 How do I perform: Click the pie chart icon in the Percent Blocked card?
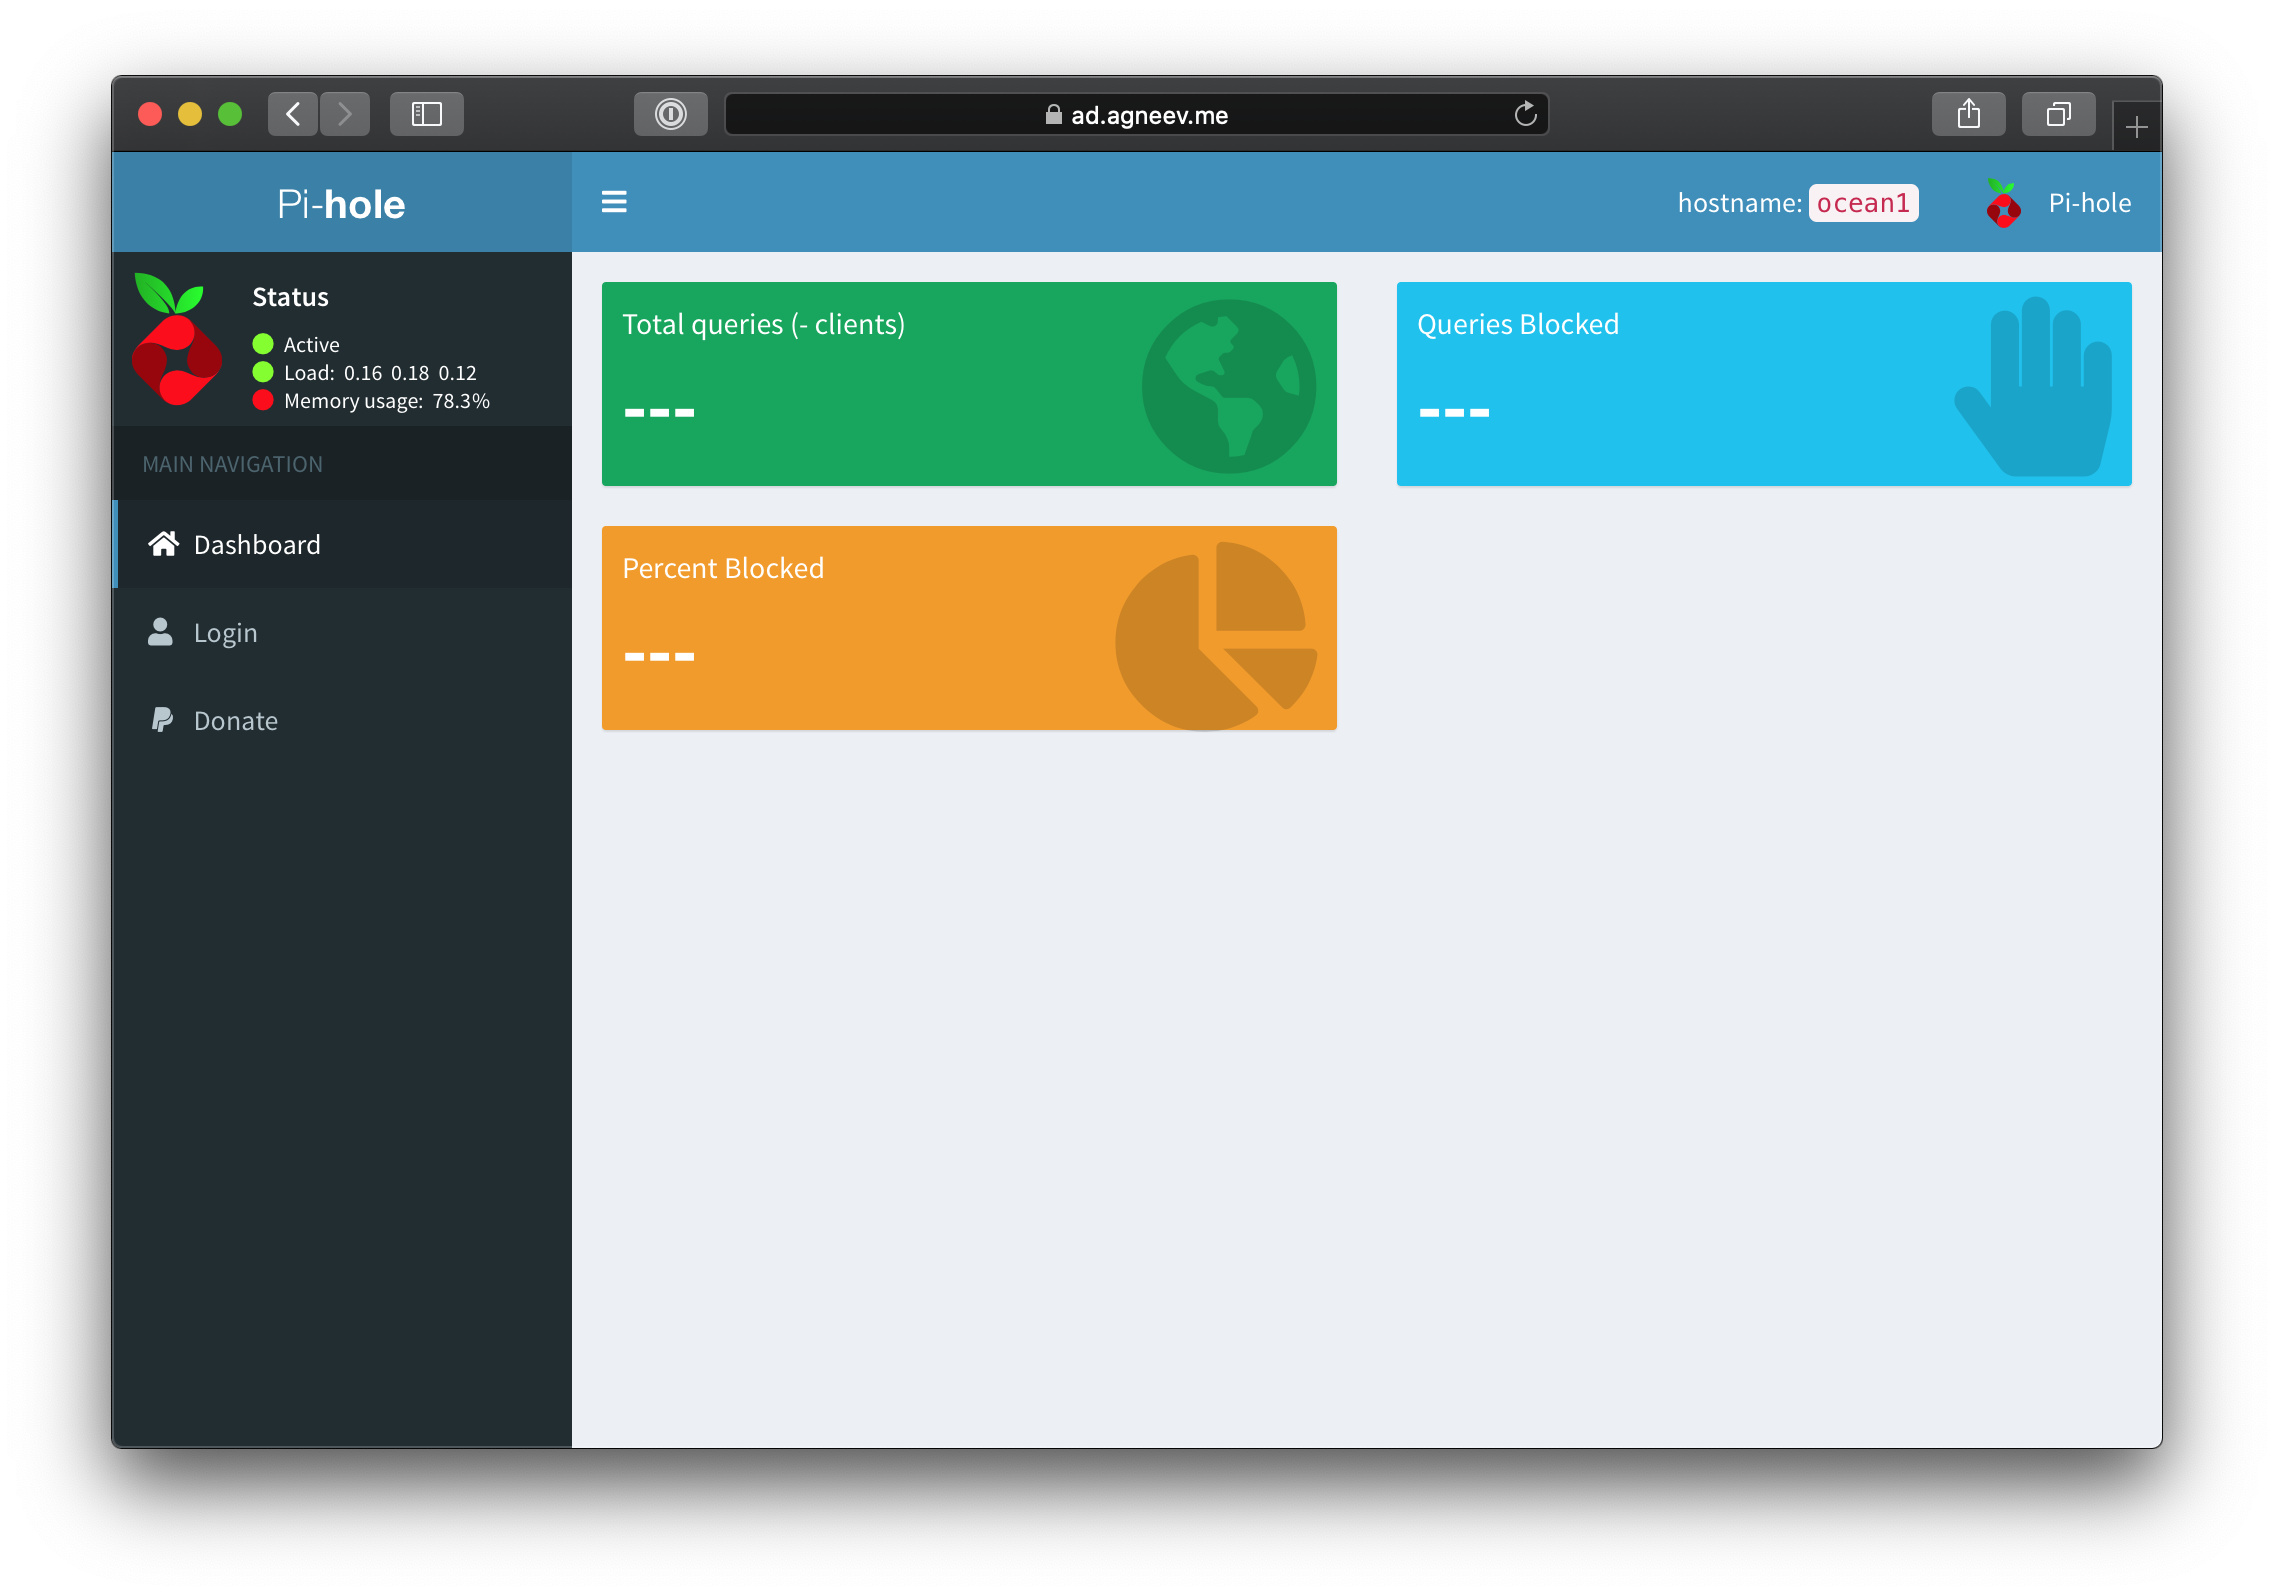click(x=1216, y=636)
